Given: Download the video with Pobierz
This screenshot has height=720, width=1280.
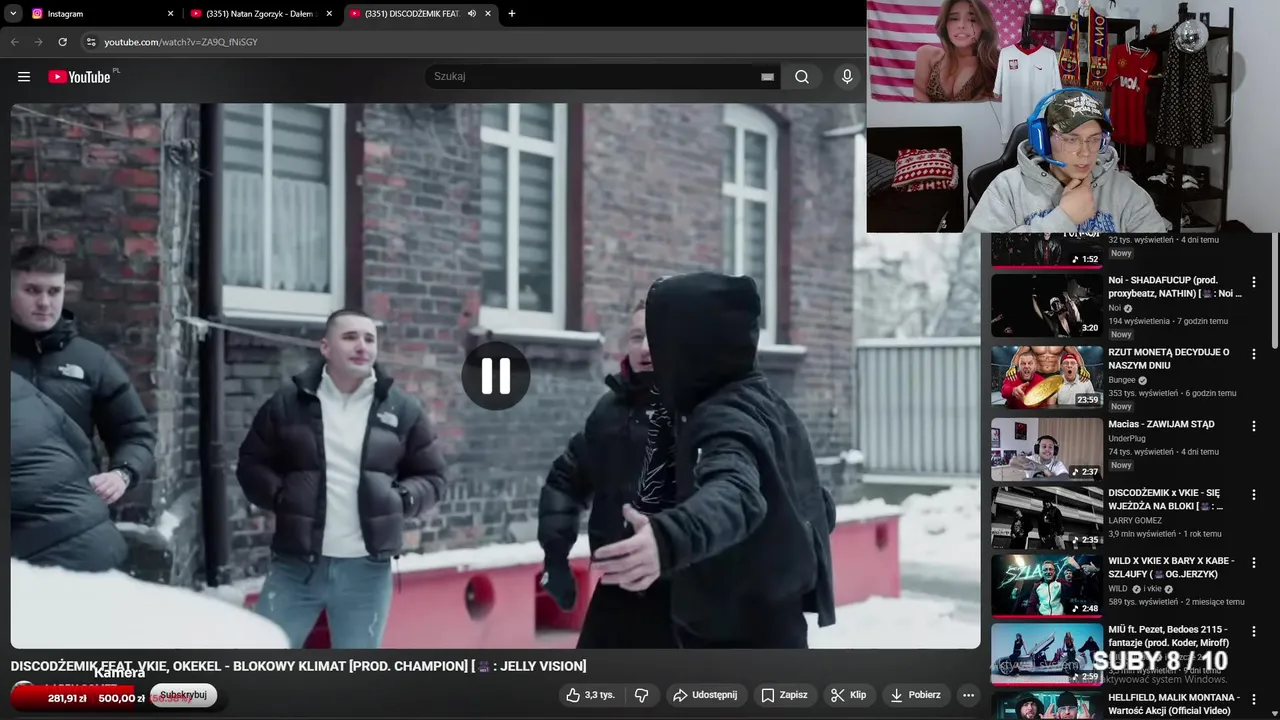Looking at the screenshot, I should click(x=915, y=695).
